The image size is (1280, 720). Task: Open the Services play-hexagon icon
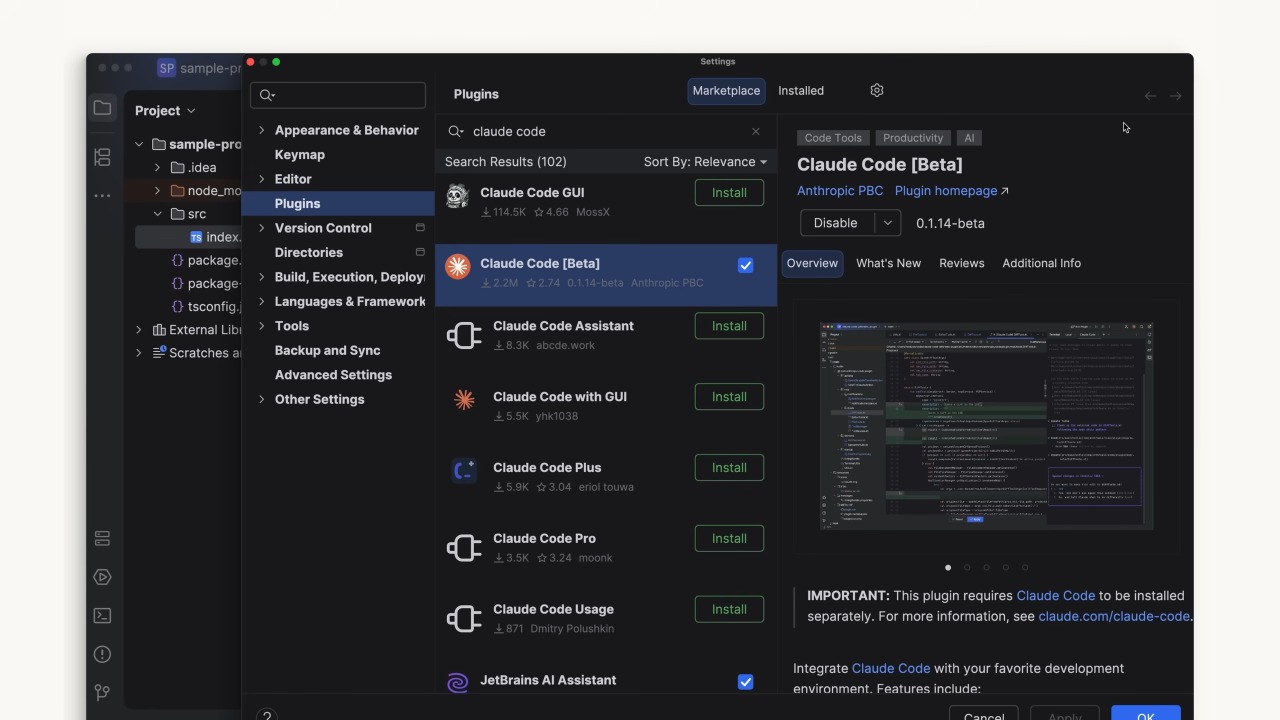point(102,577)
